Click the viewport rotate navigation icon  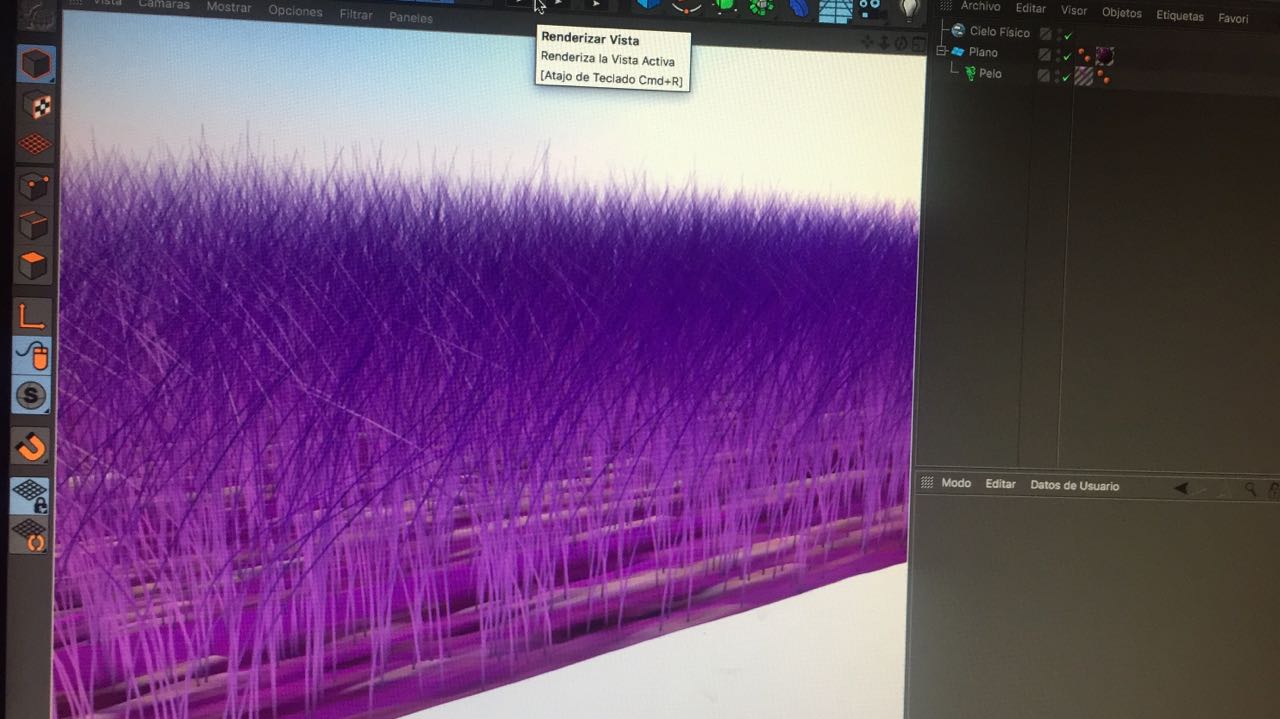pos(900,43)
